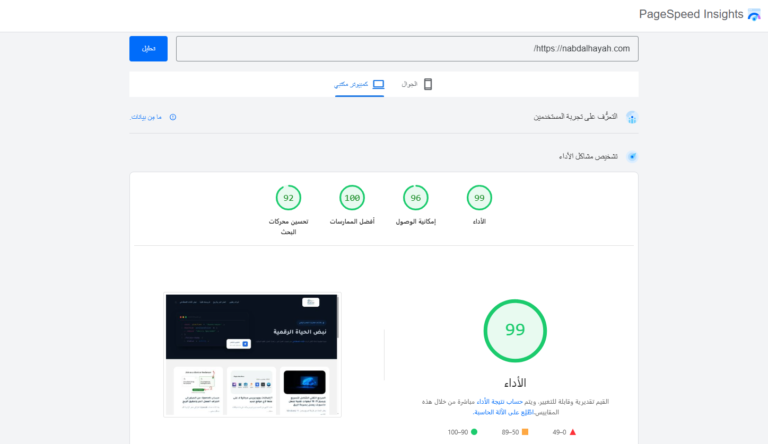Click the laptop icon in tabs
Image resolution: width=768 pixels, height=444 pixels.
pos(379,84)
